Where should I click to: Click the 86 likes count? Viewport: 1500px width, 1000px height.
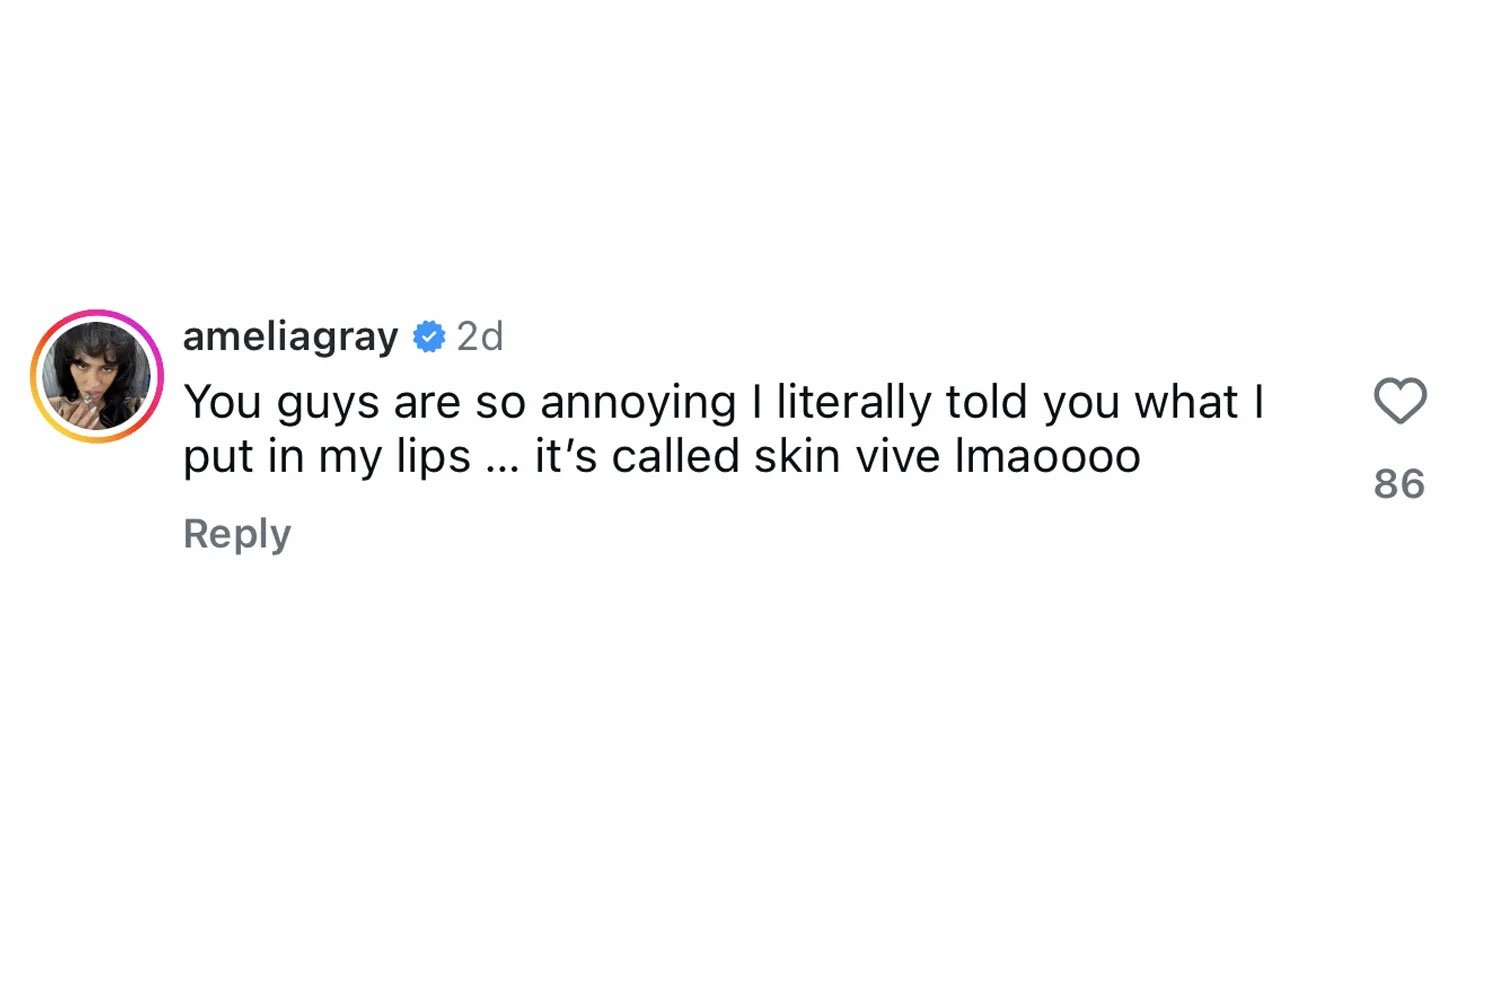pyautogui.click(x=1401, y=484)
